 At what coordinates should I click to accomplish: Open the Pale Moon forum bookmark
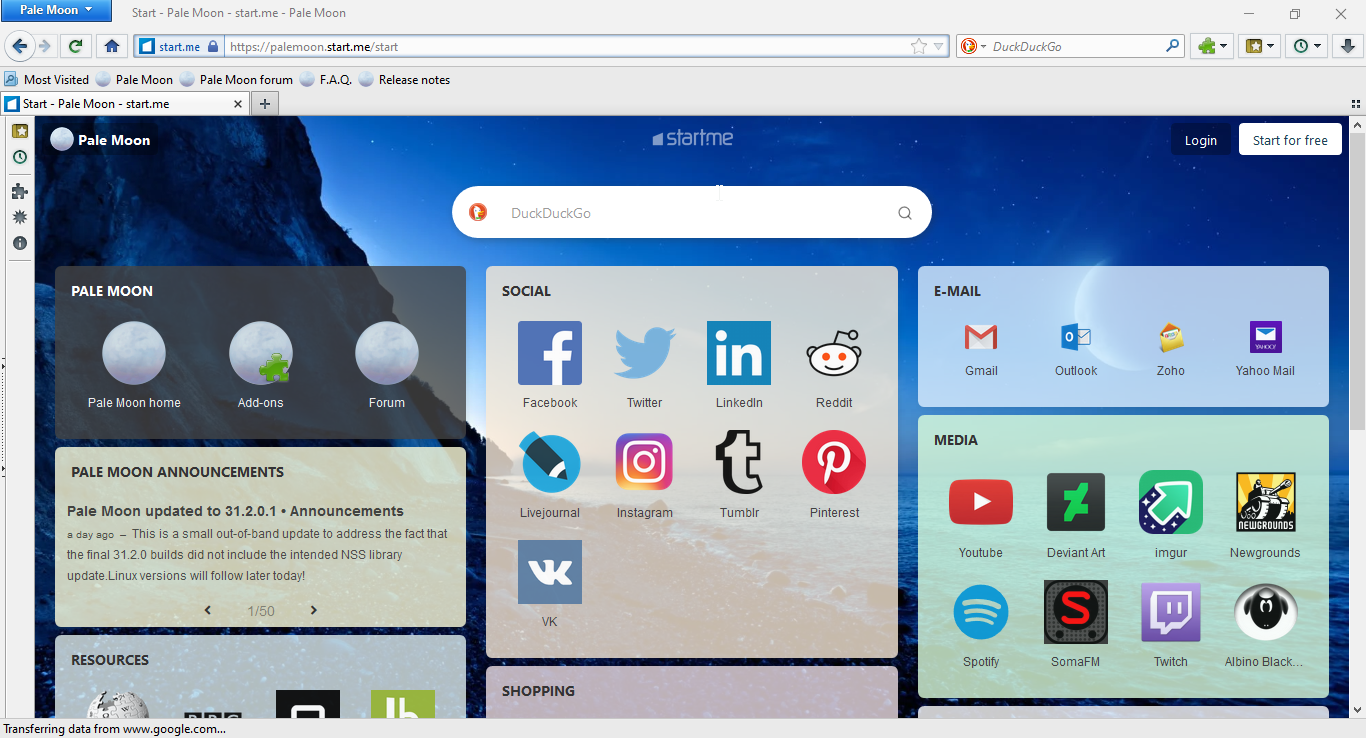click(x=236, y=79)
